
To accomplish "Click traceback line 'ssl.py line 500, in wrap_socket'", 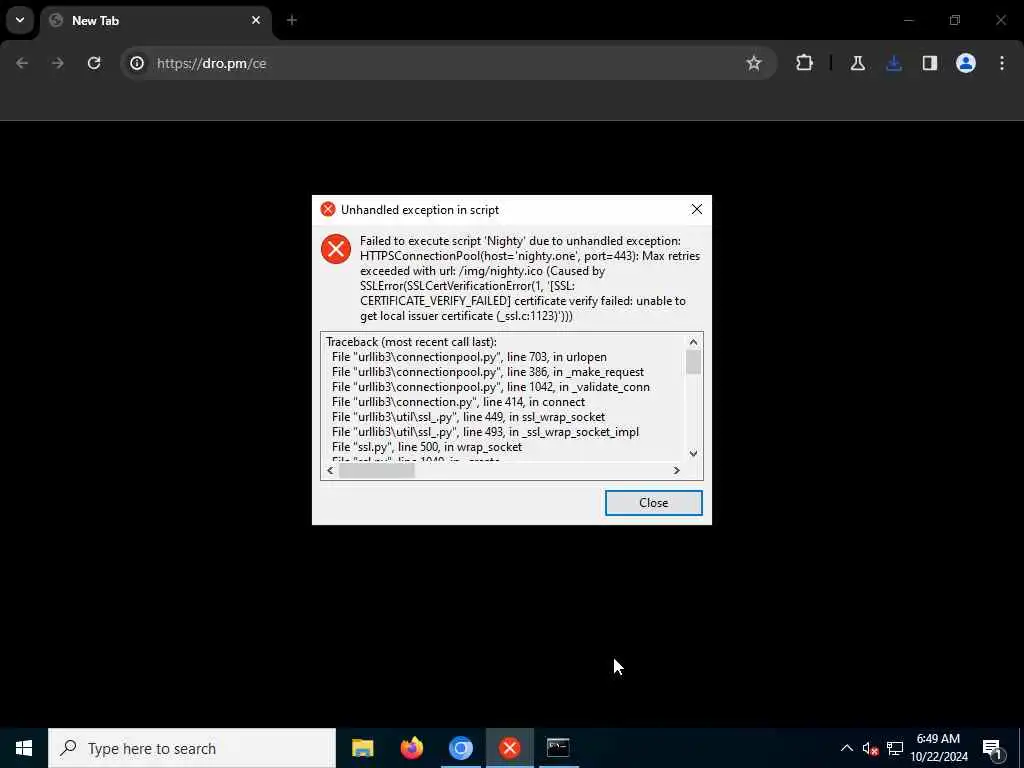I will 426,447.
